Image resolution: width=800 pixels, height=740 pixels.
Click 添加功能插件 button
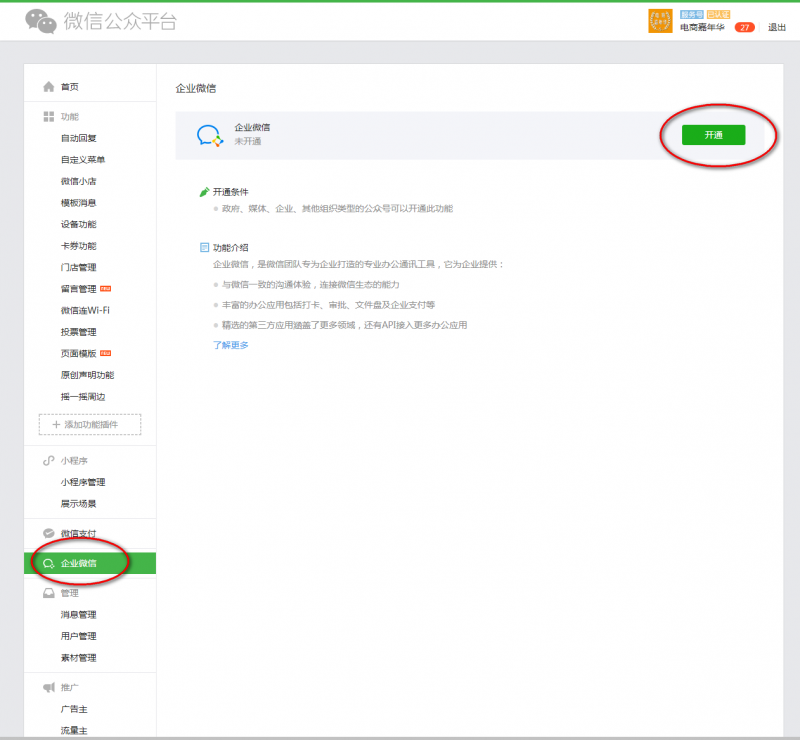coord(90,425)
